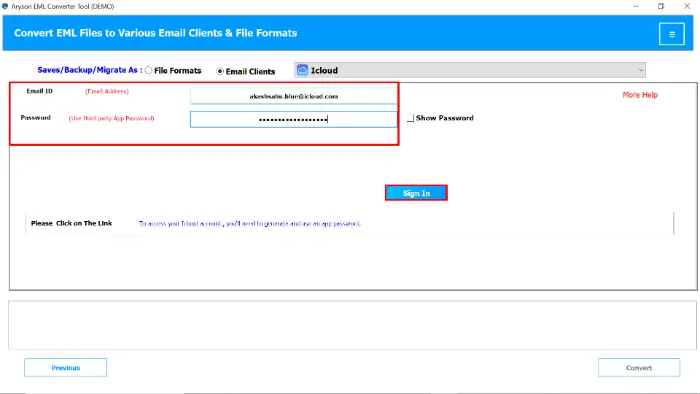Click the Email ID input field
The height and width of the screenshot is (394, 700).
tap(293, 96)
